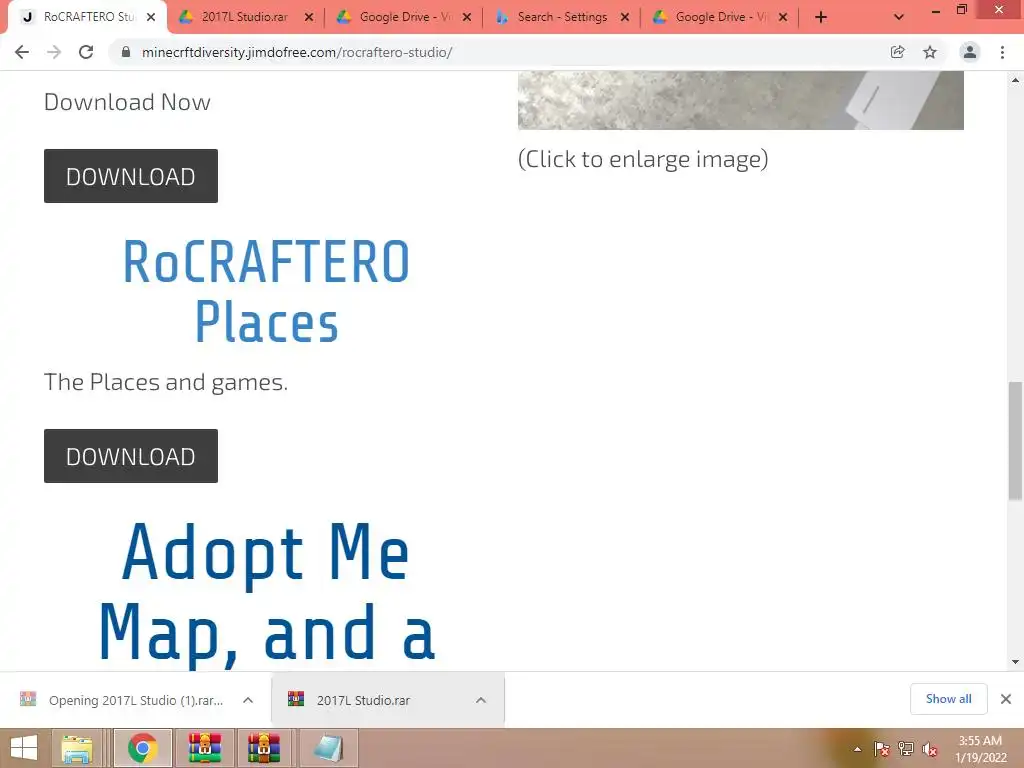1024x768 pixels.
Task: Open the Windows Start menu
Action: [x=24, y=748]
